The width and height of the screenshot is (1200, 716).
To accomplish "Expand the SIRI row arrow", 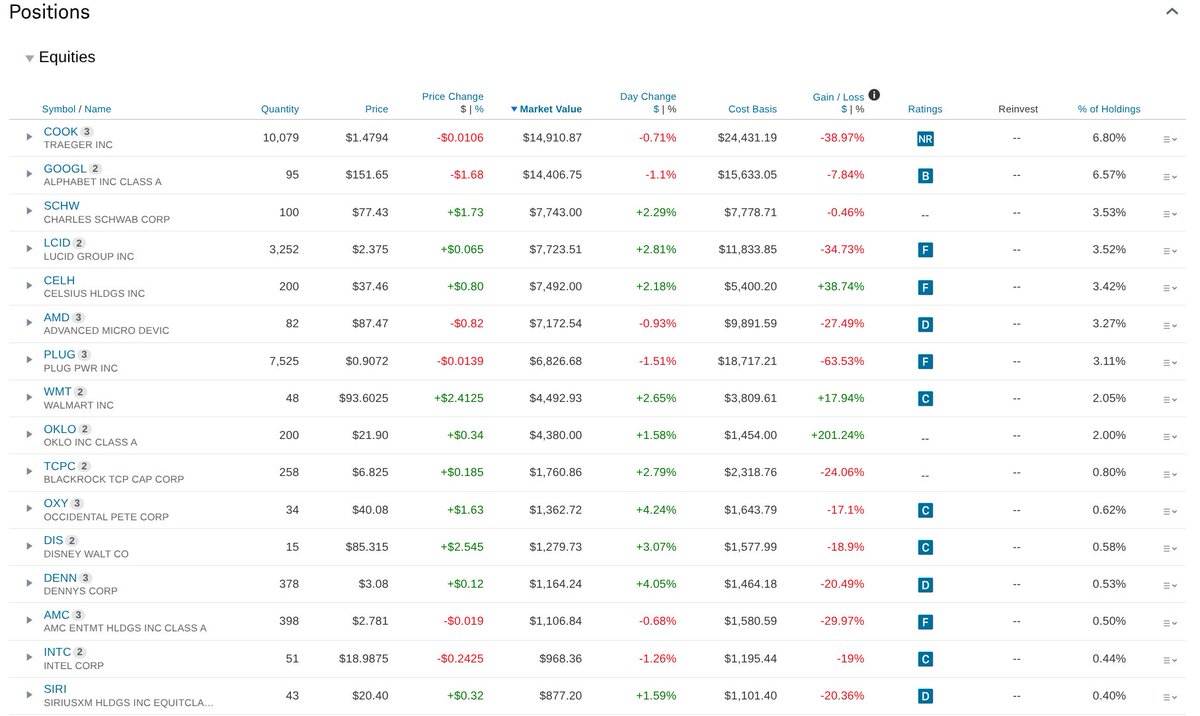I will 30,695.
